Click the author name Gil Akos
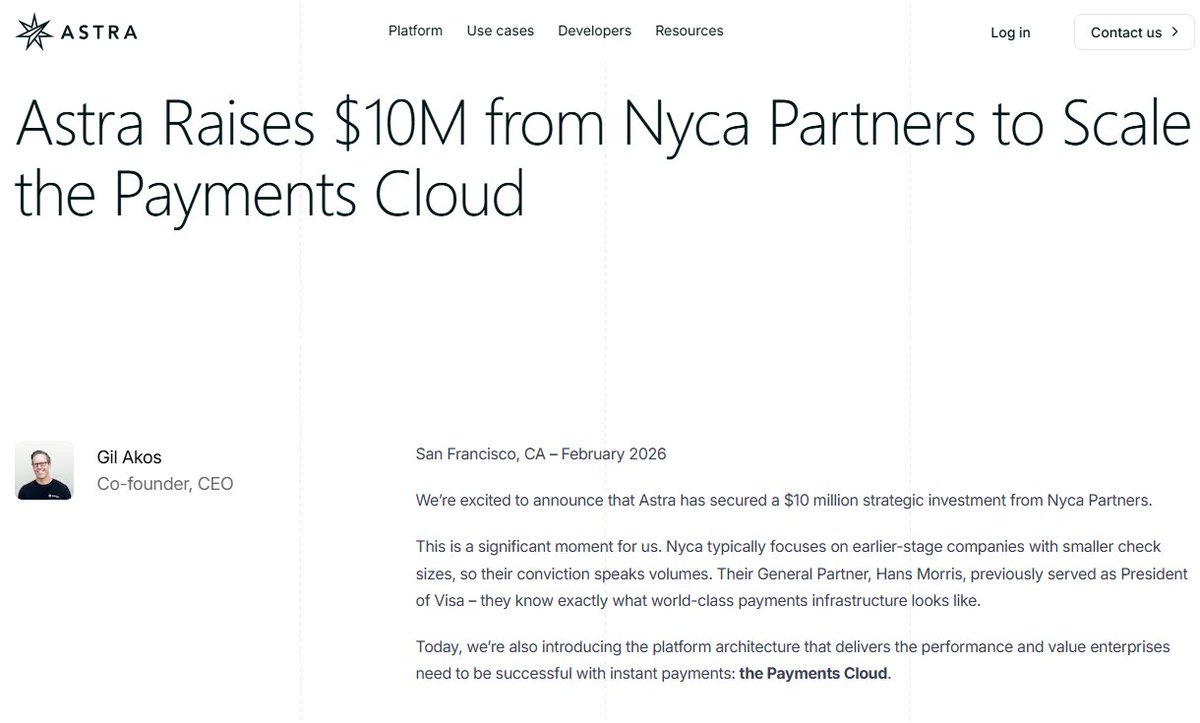Screen dimensions: 1200x723 pyautogui.click(x=129, y=457)
